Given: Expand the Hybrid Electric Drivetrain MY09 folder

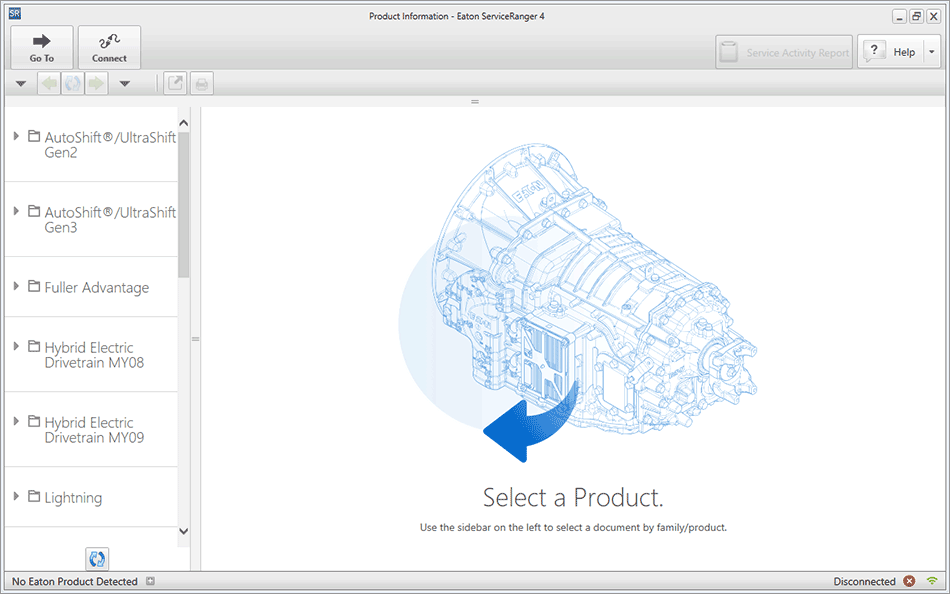Looking at the screenshot, I should [x=16, y=421].
